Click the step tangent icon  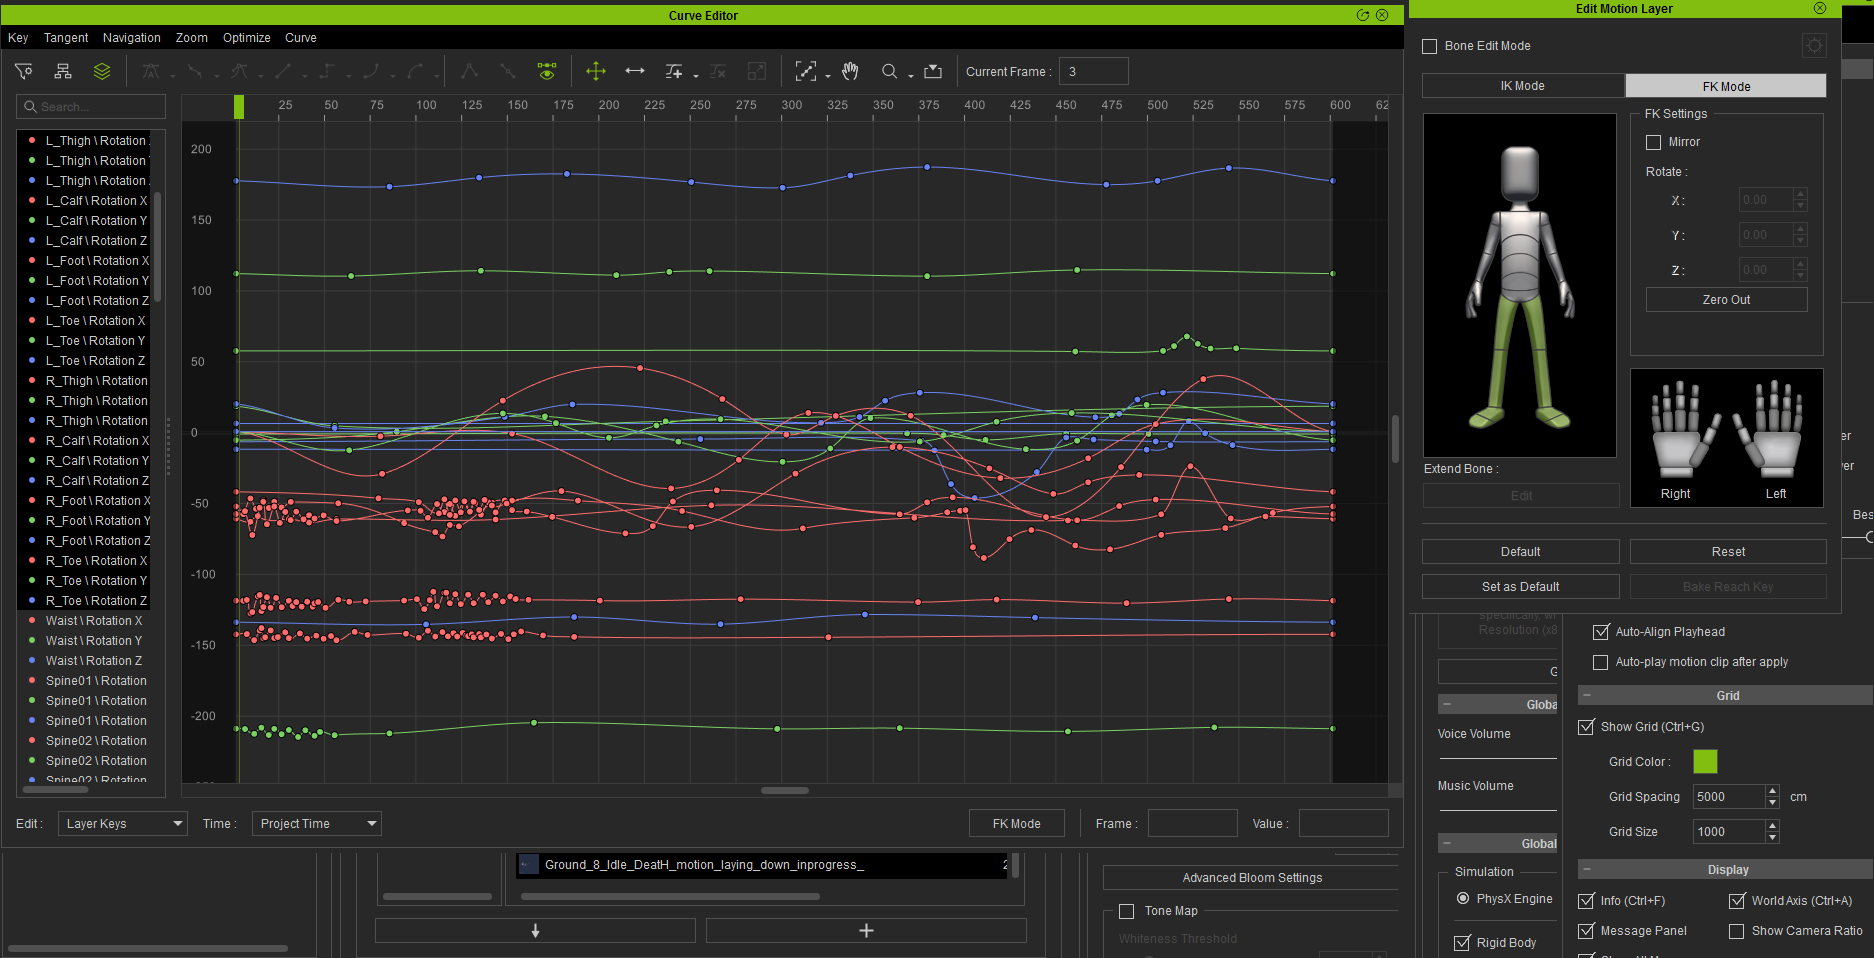coord(327,71)
